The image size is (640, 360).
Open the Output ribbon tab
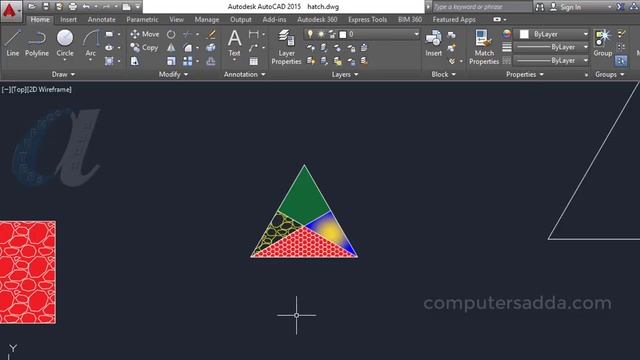[240, 19]
